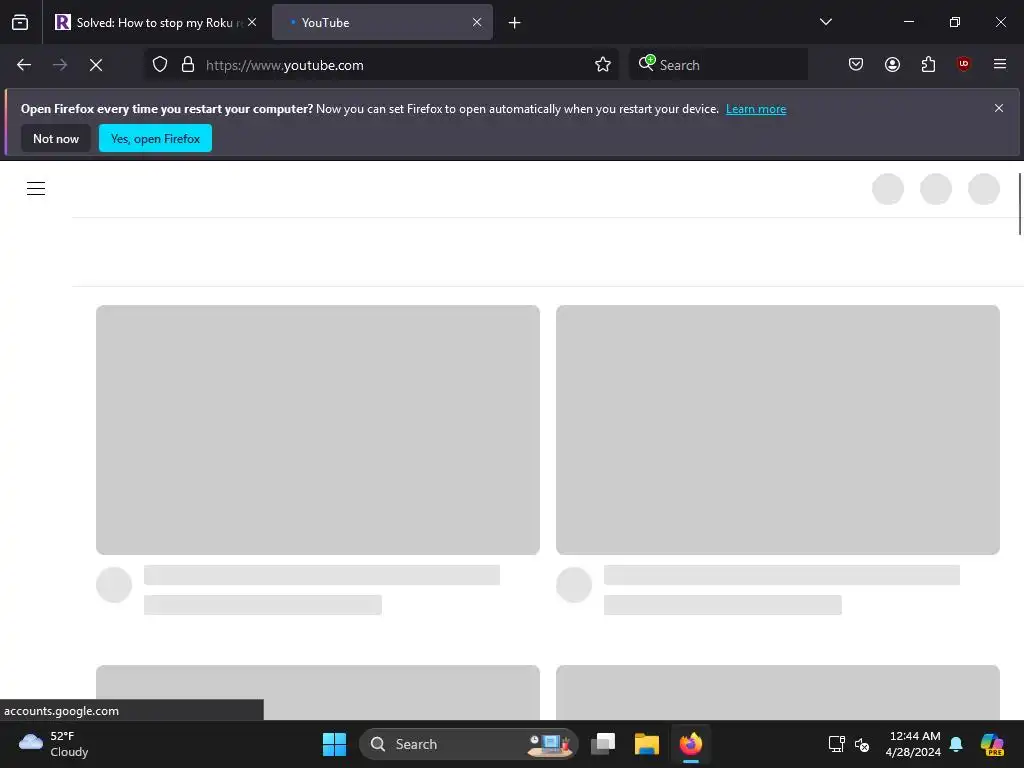Screen dimensions: 1024x768
Task: Open uBlock Origin extension popup
Action: click(963, 64)
